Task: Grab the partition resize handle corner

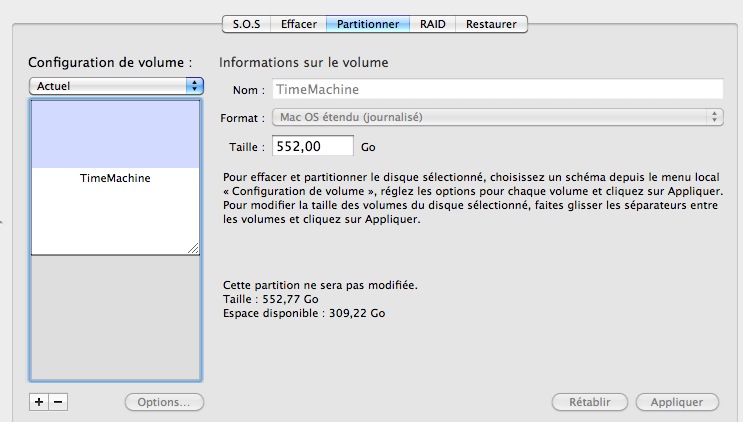Action: pyautogui.click(x=193, y=248)
